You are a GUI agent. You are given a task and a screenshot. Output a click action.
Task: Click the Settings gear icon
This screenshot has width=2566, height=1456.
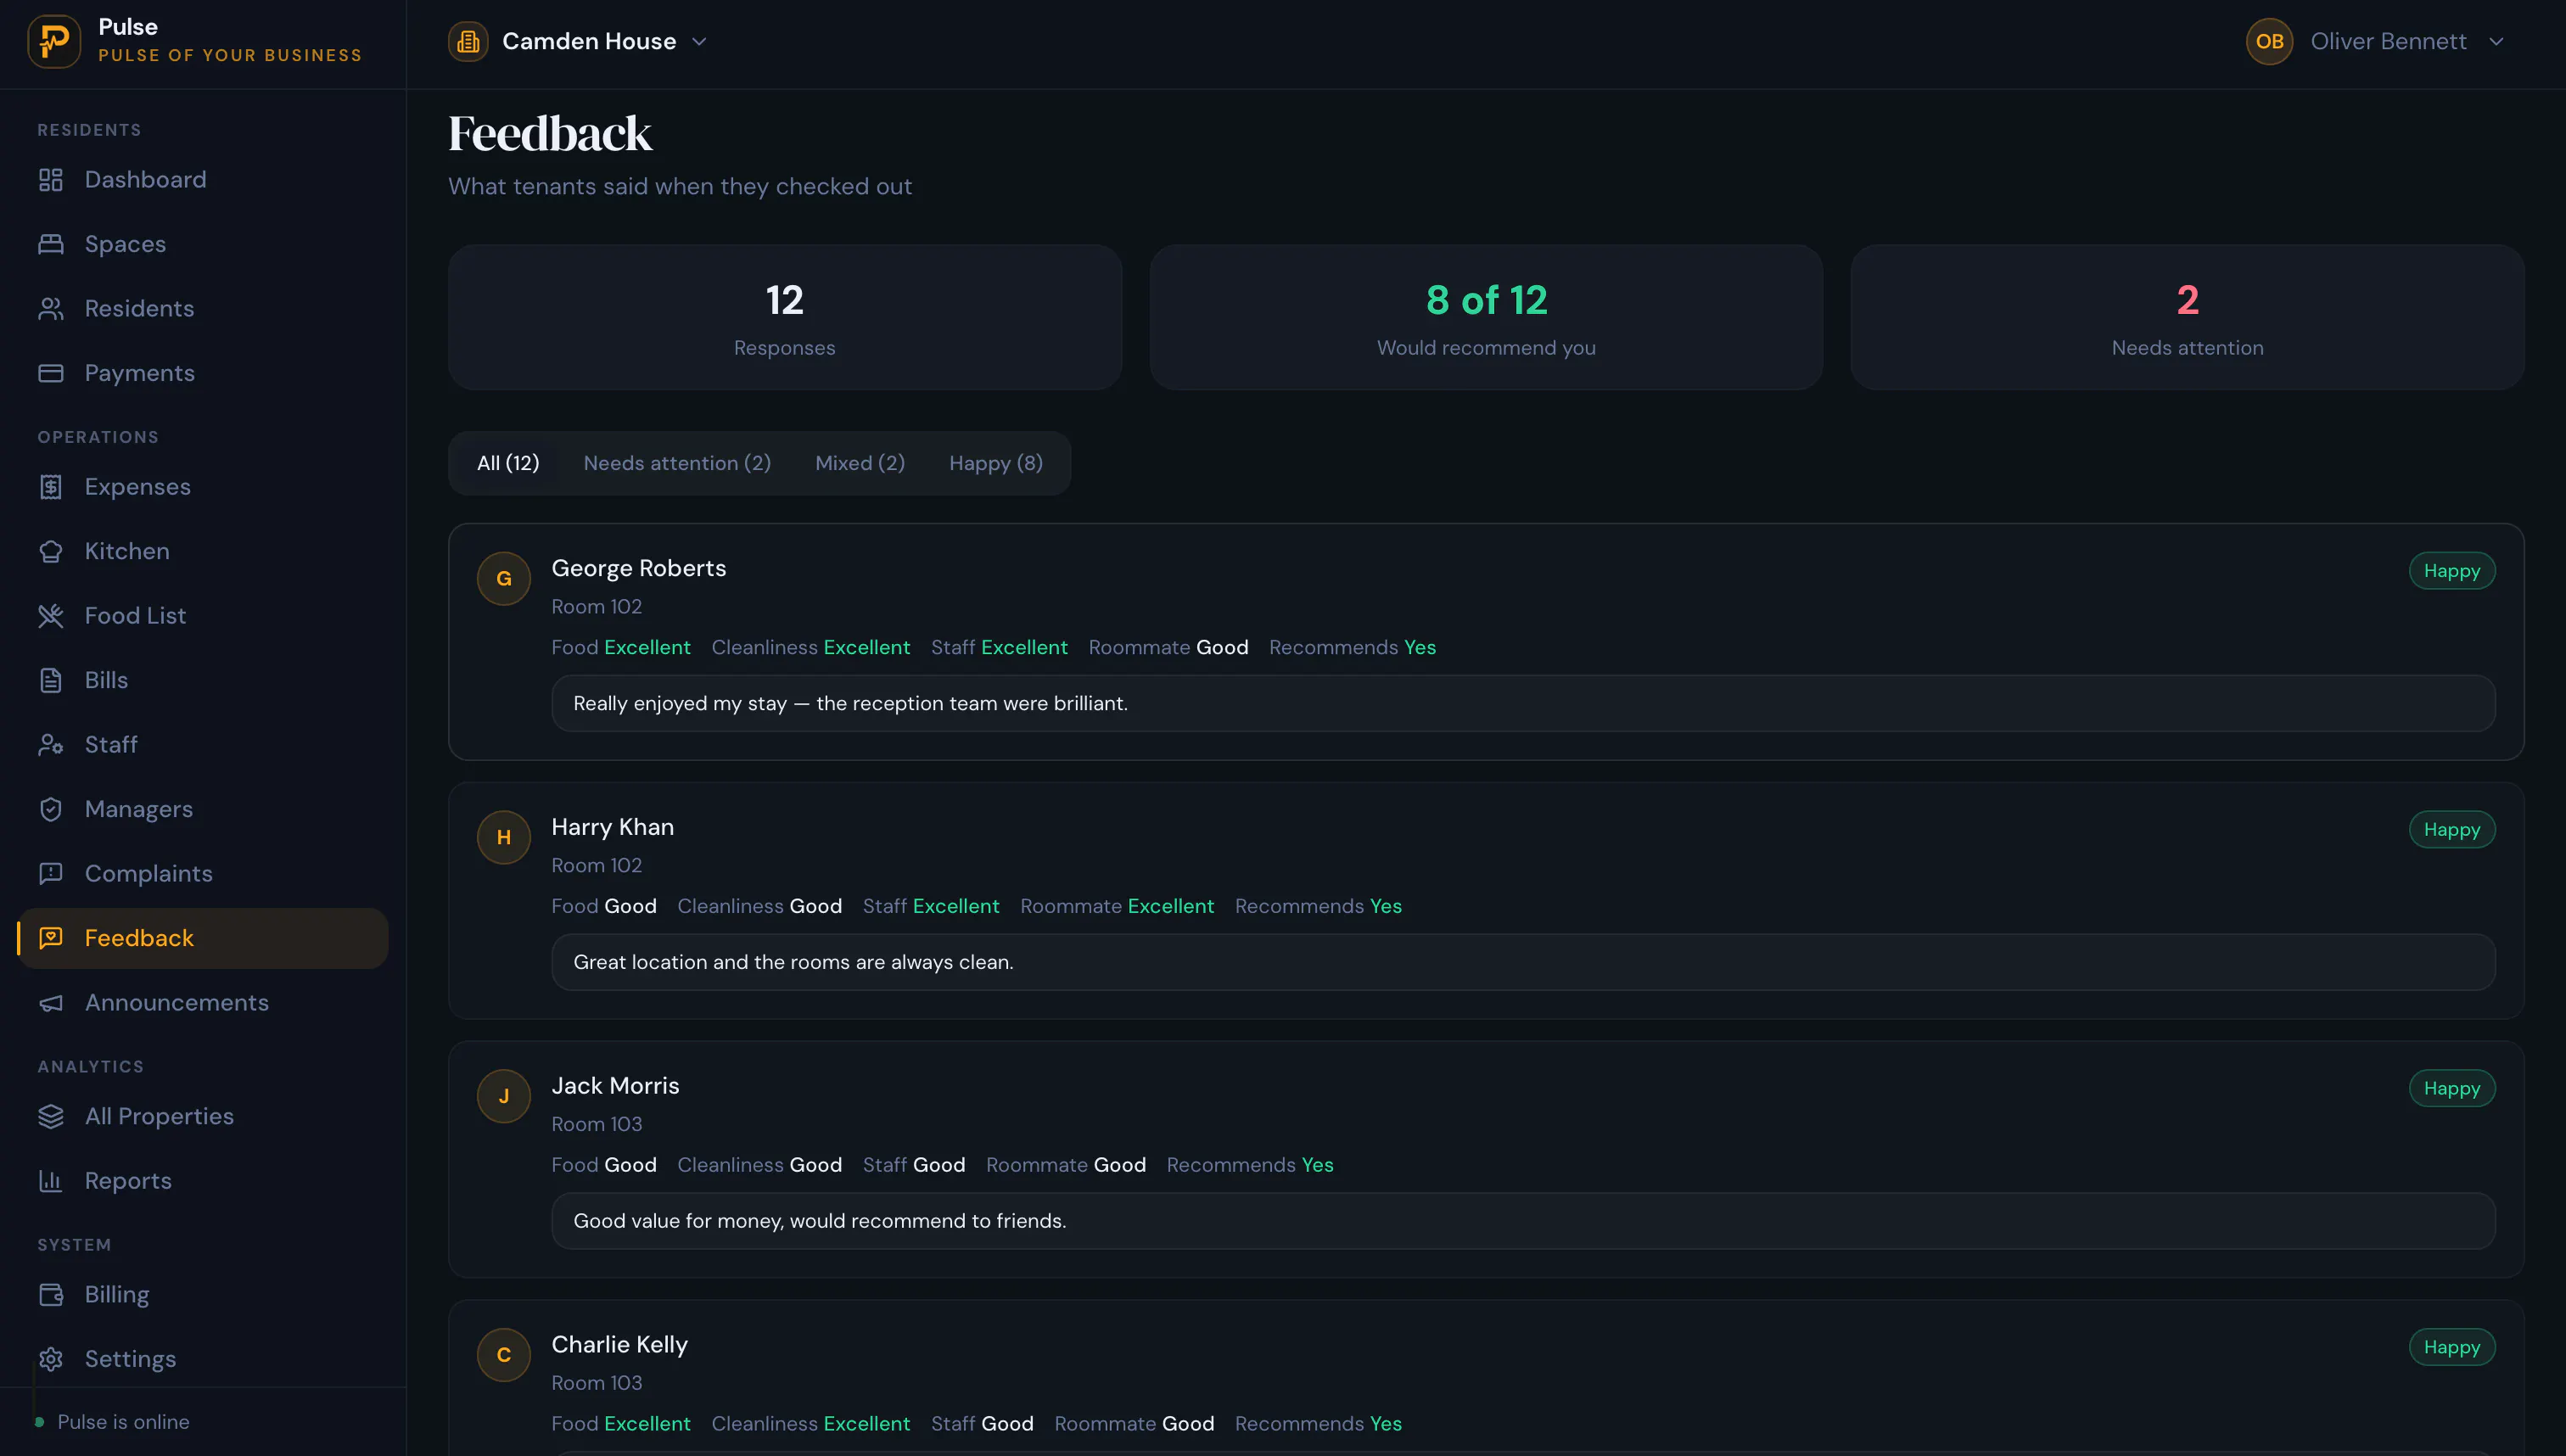coord(51,1359)
